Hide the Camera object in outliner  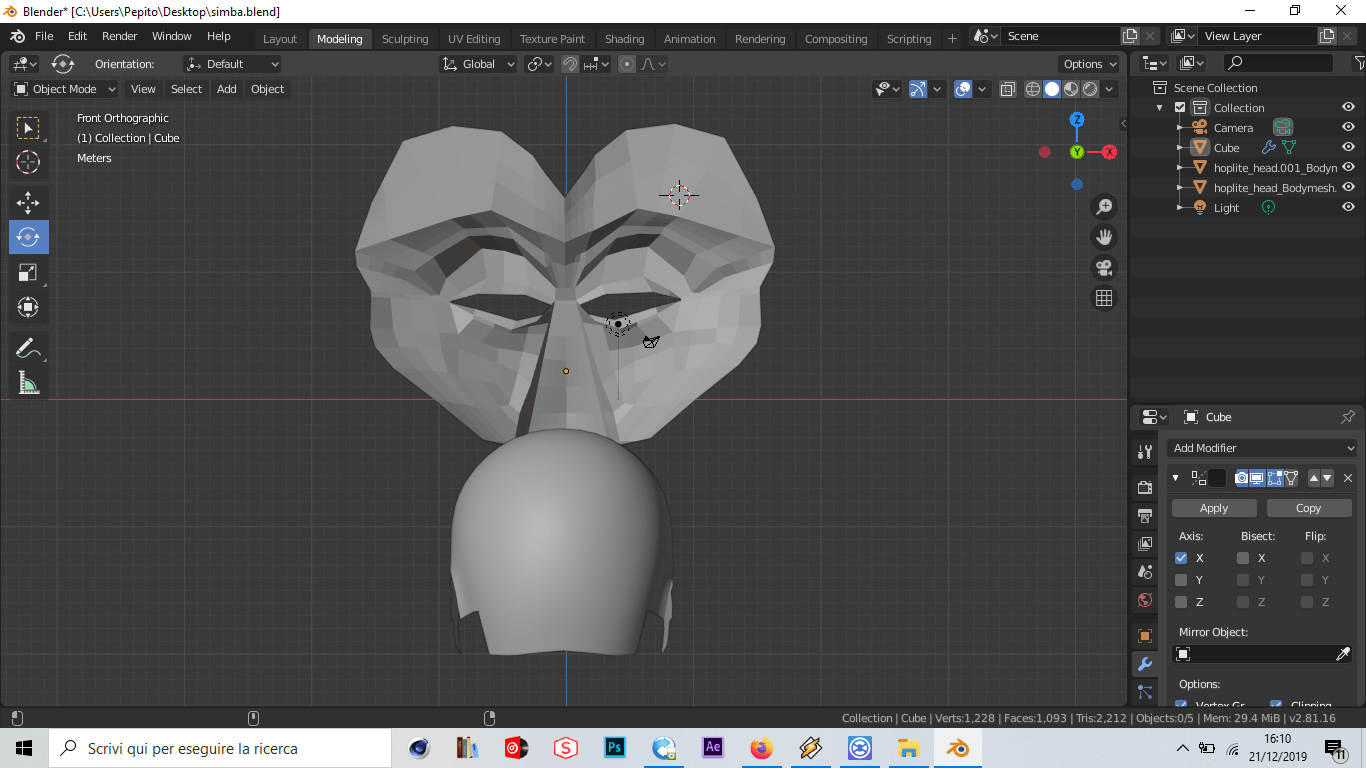(1348, 127)
